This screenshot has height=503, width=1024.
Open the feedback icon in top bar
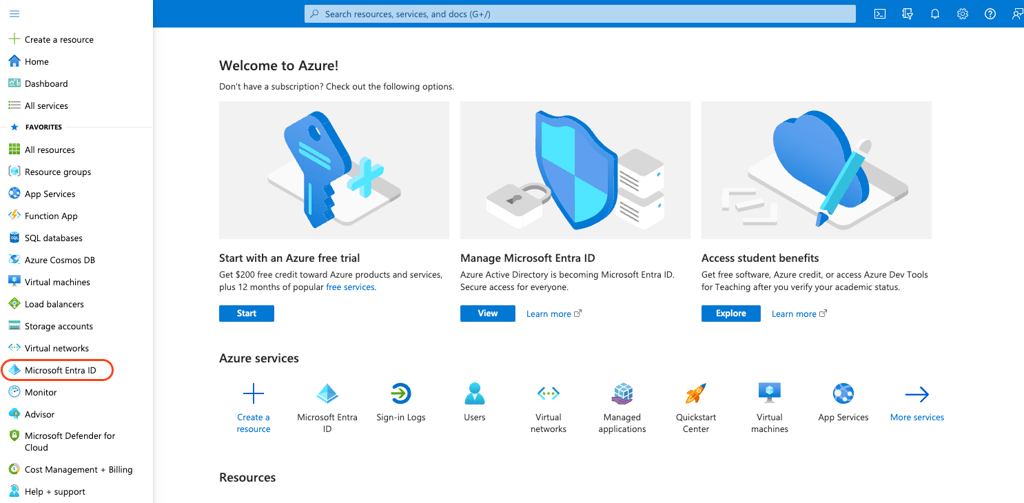[x=1017, y=14]
